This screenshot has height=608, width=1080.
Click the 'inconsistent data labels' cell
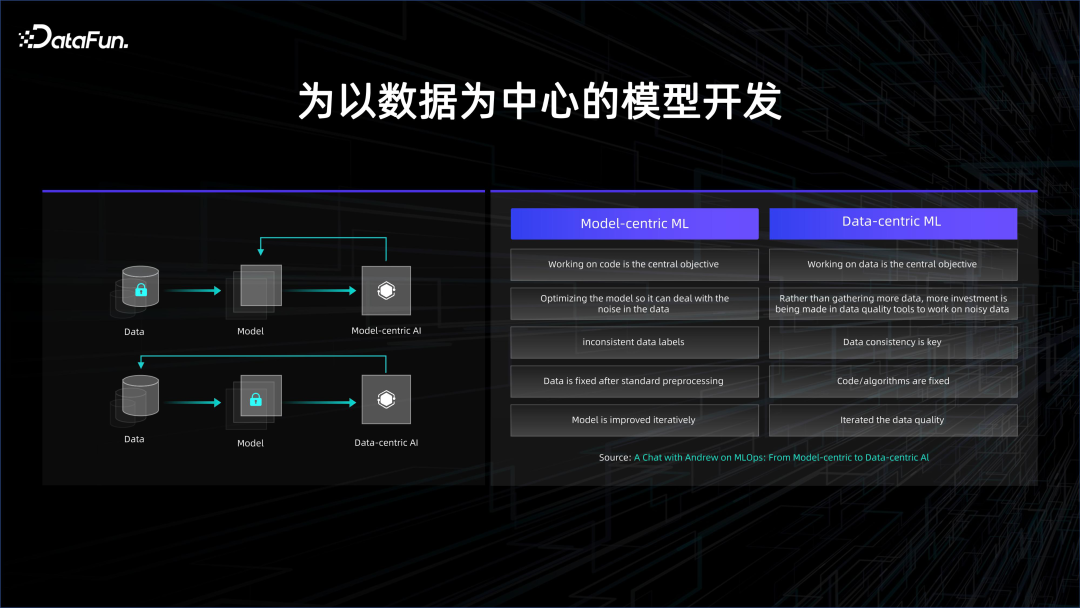(x=634, y=342)
